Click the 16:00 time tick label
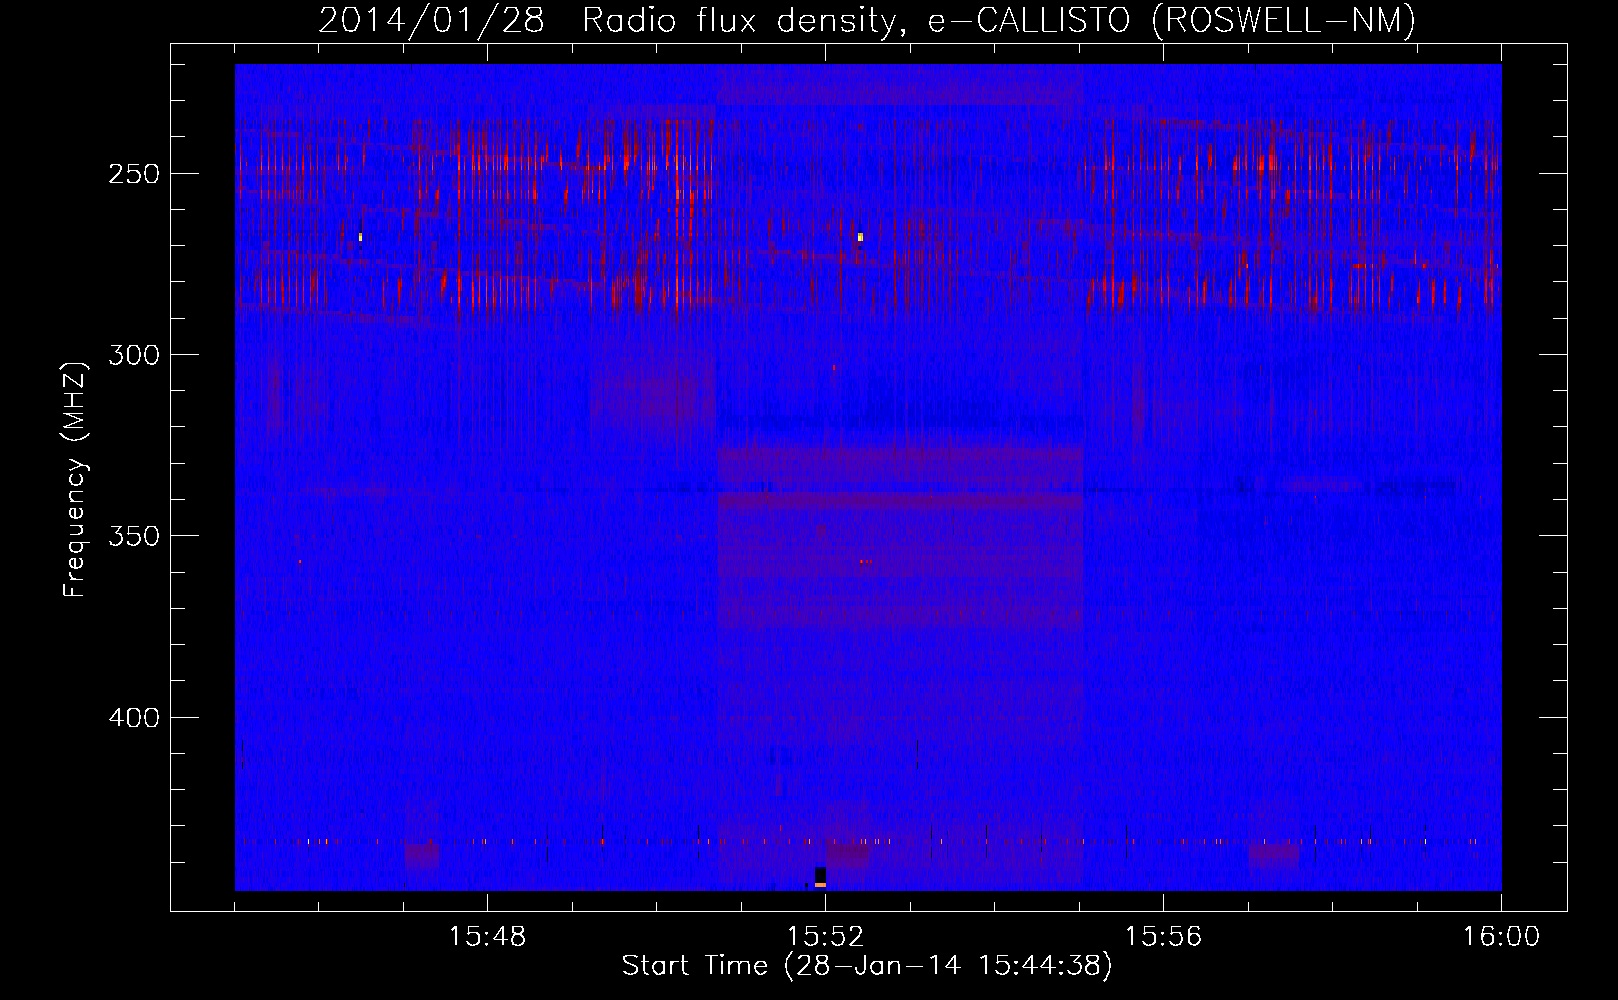 coord(1501,937)
